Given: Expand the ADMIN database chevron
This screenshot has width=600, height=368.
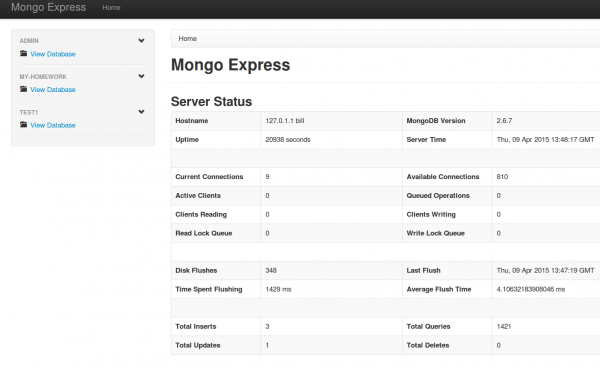Looking at the screenshot, I should (141, 41).
